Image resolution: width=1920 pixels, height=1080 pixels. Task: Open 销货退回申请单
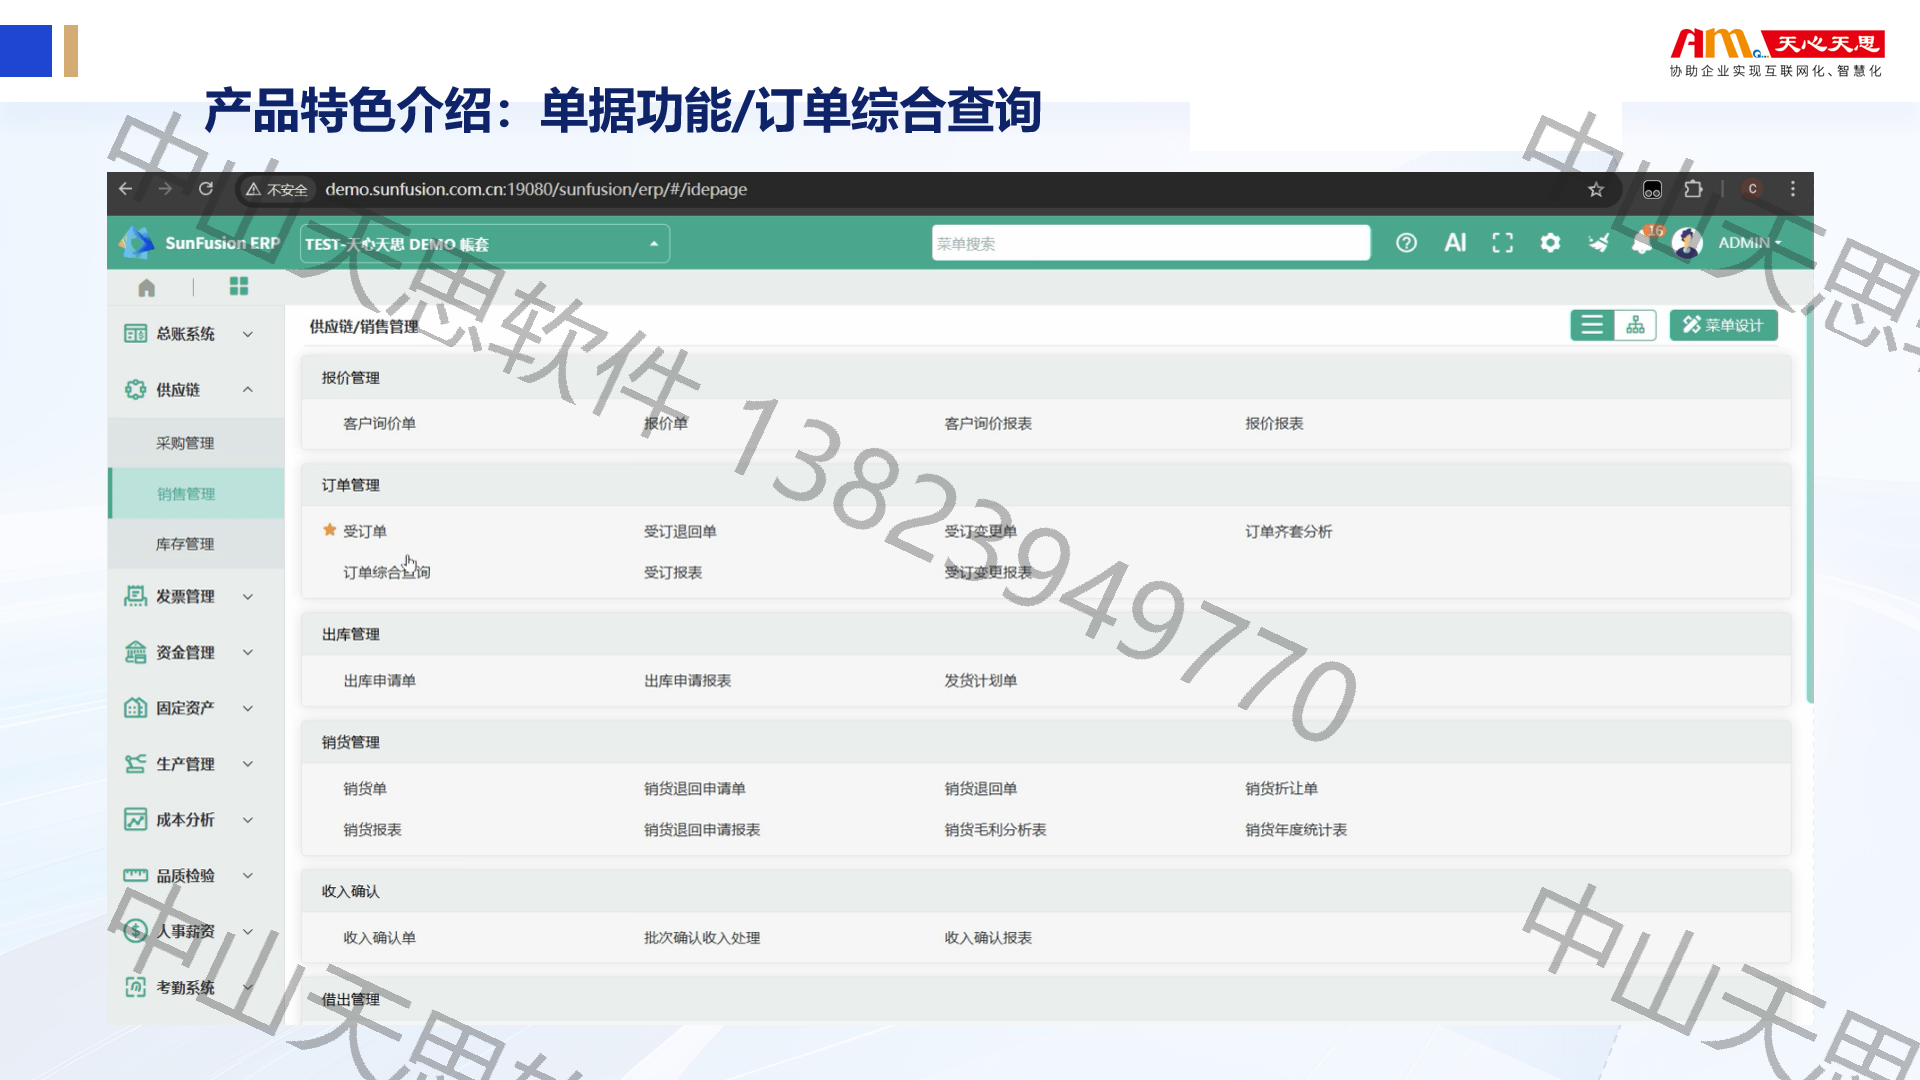(695, 789)
